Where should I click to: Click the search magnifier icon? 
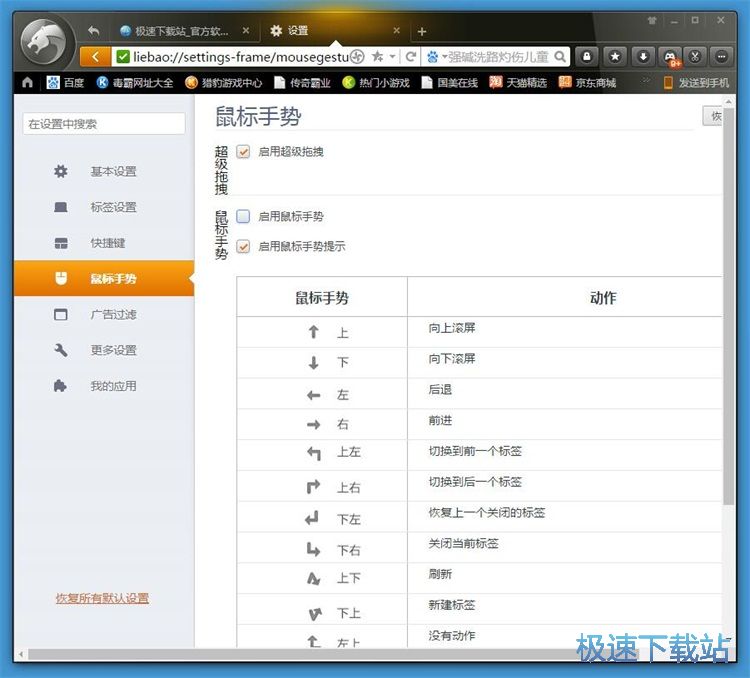(x=560, y=57)
